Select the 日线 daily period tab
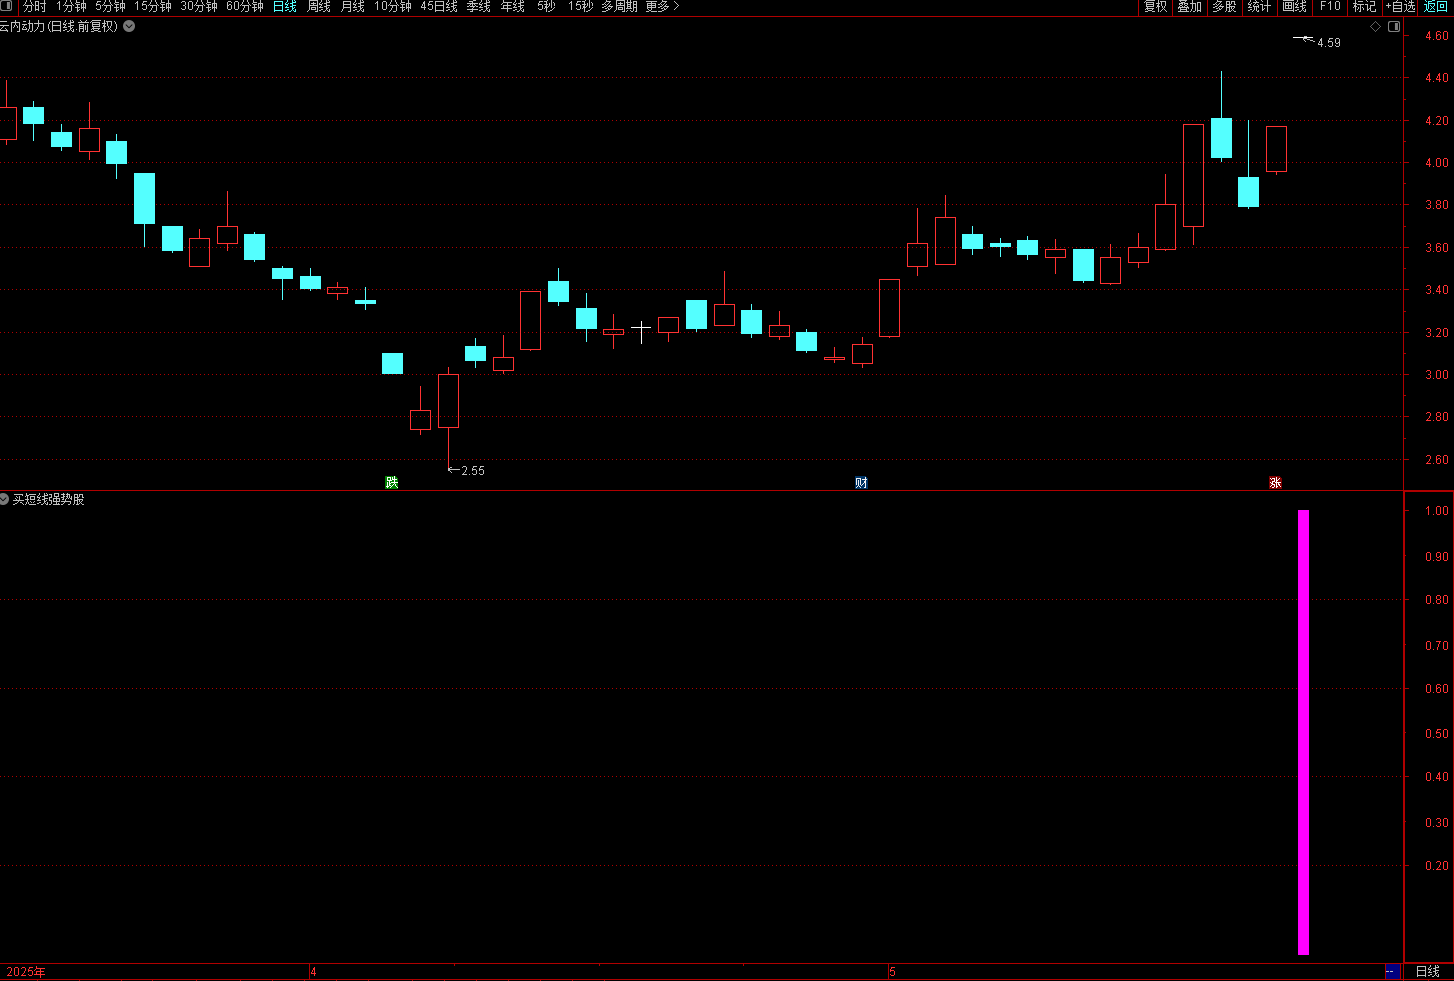 (x=285, y=6)
